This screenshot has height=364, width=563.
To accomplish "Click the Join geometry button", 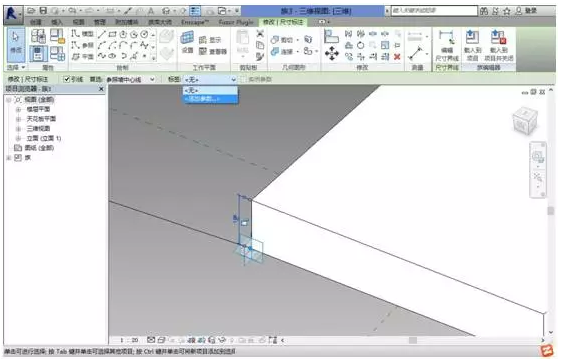I will point(283,51).
